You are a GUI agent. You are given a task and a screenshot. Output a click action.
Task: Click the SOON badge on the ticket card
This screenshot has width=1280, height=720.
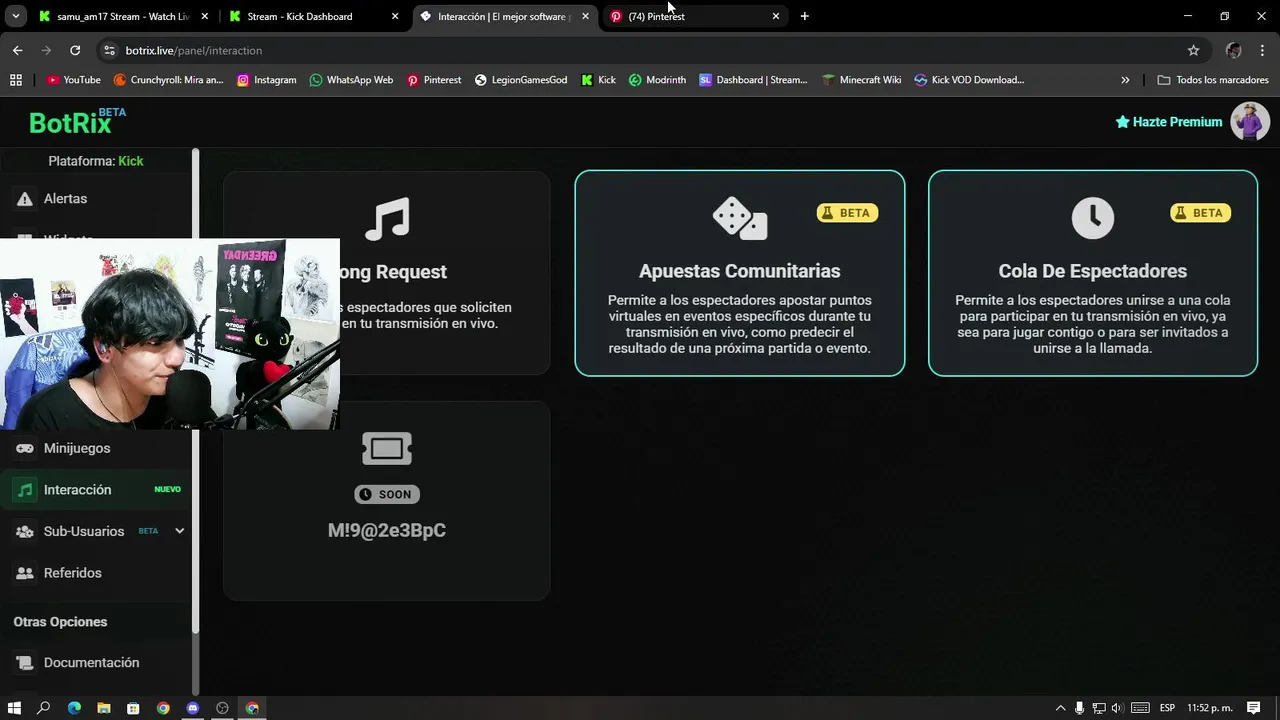coord(387,494)
